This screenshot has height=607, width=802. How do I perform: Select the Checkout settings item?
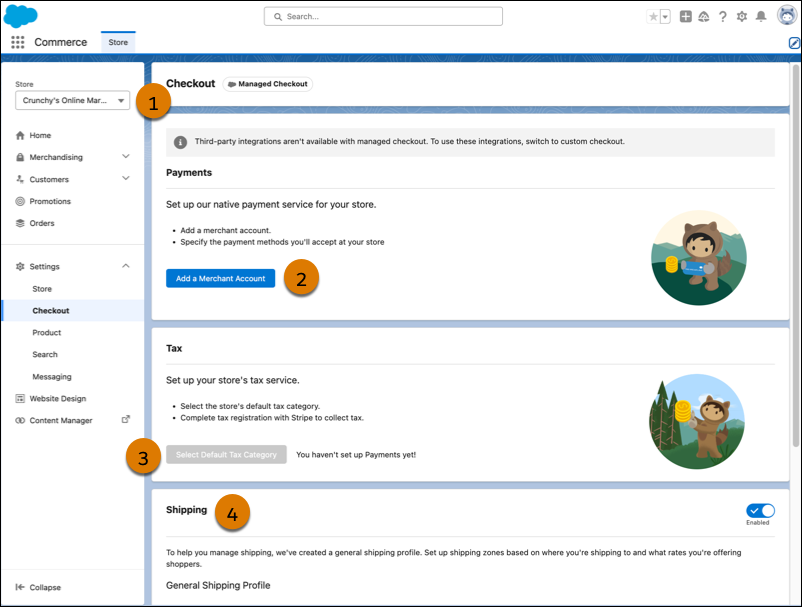coord(73,310)
